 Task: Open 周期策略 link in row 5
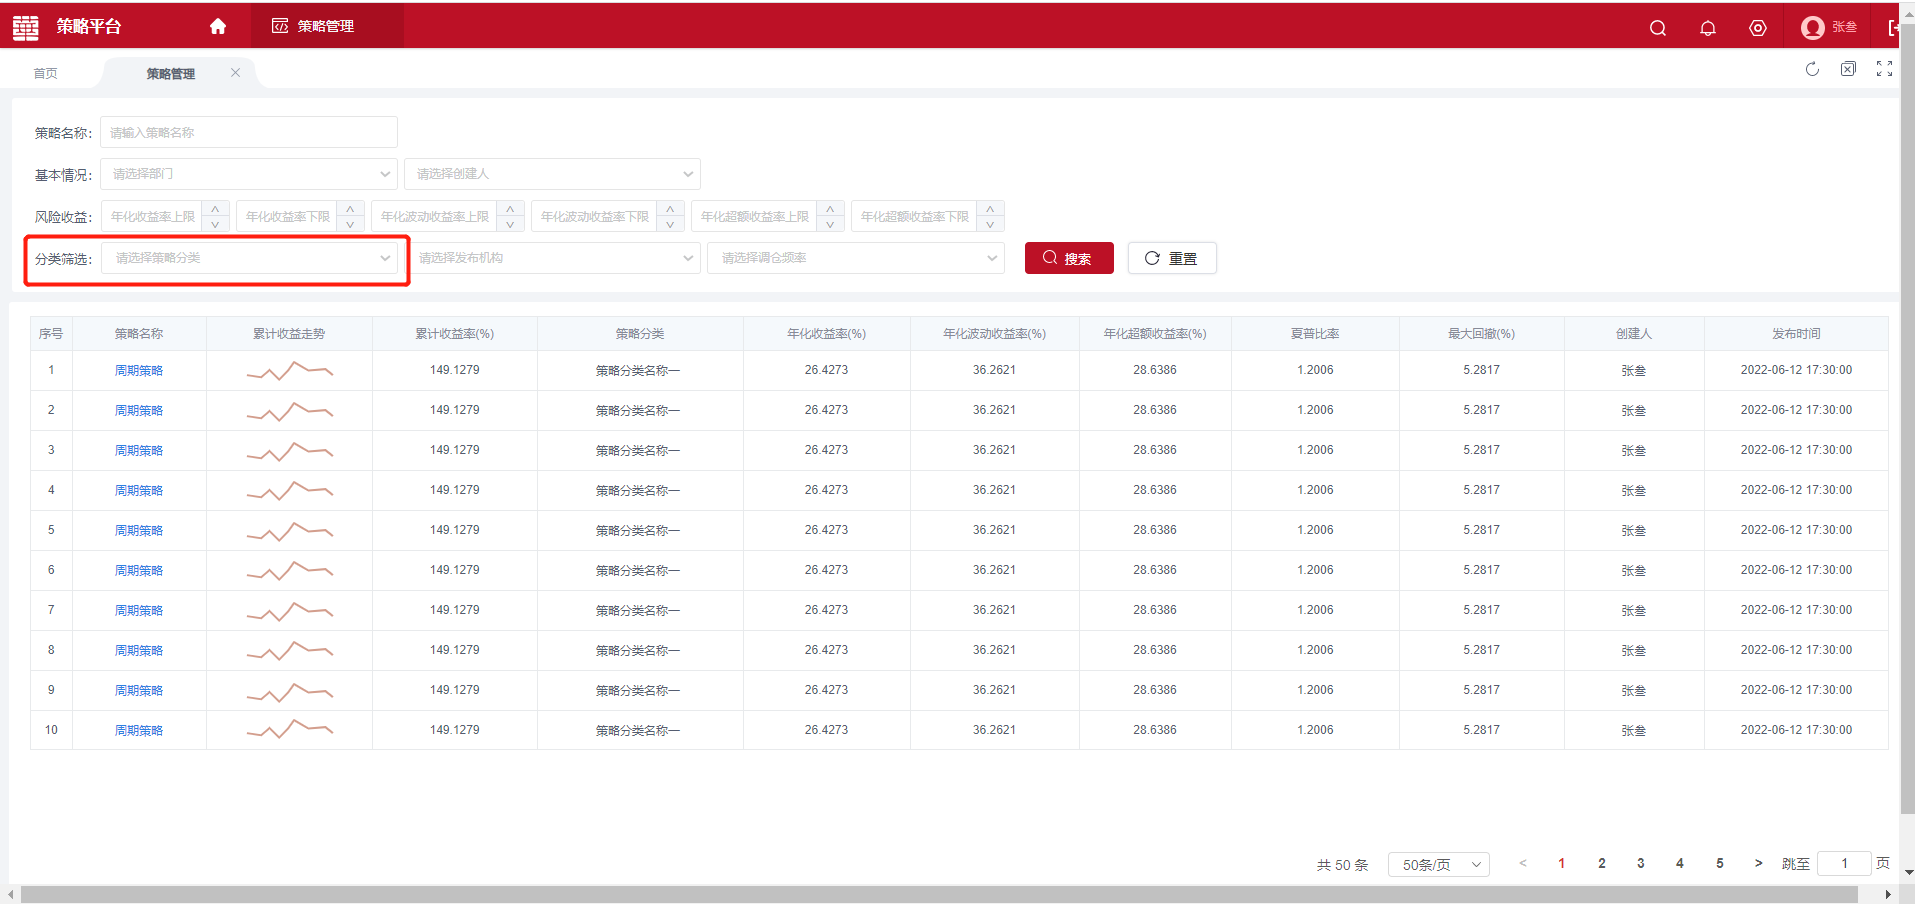click(x=139, y=530)
